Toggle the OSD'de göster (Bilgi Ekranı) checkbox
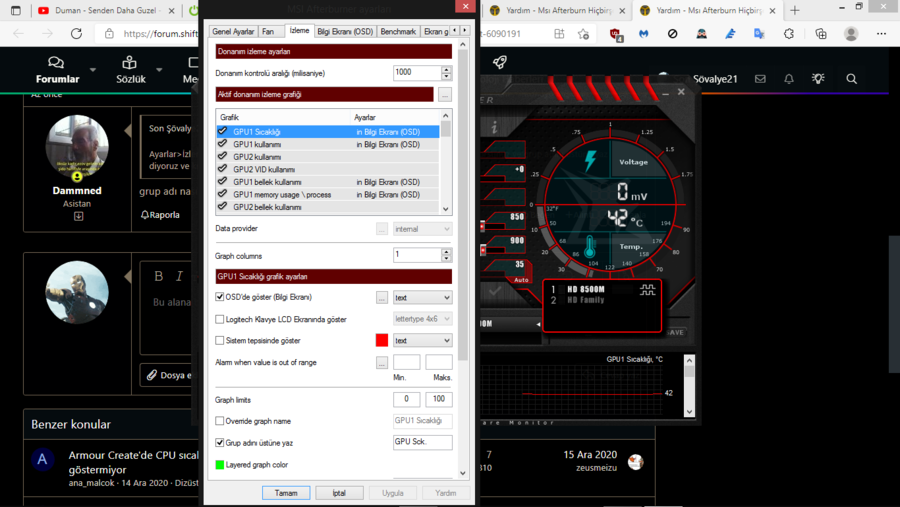Viewport: 900px width, 507px height. tap(219, 297)
